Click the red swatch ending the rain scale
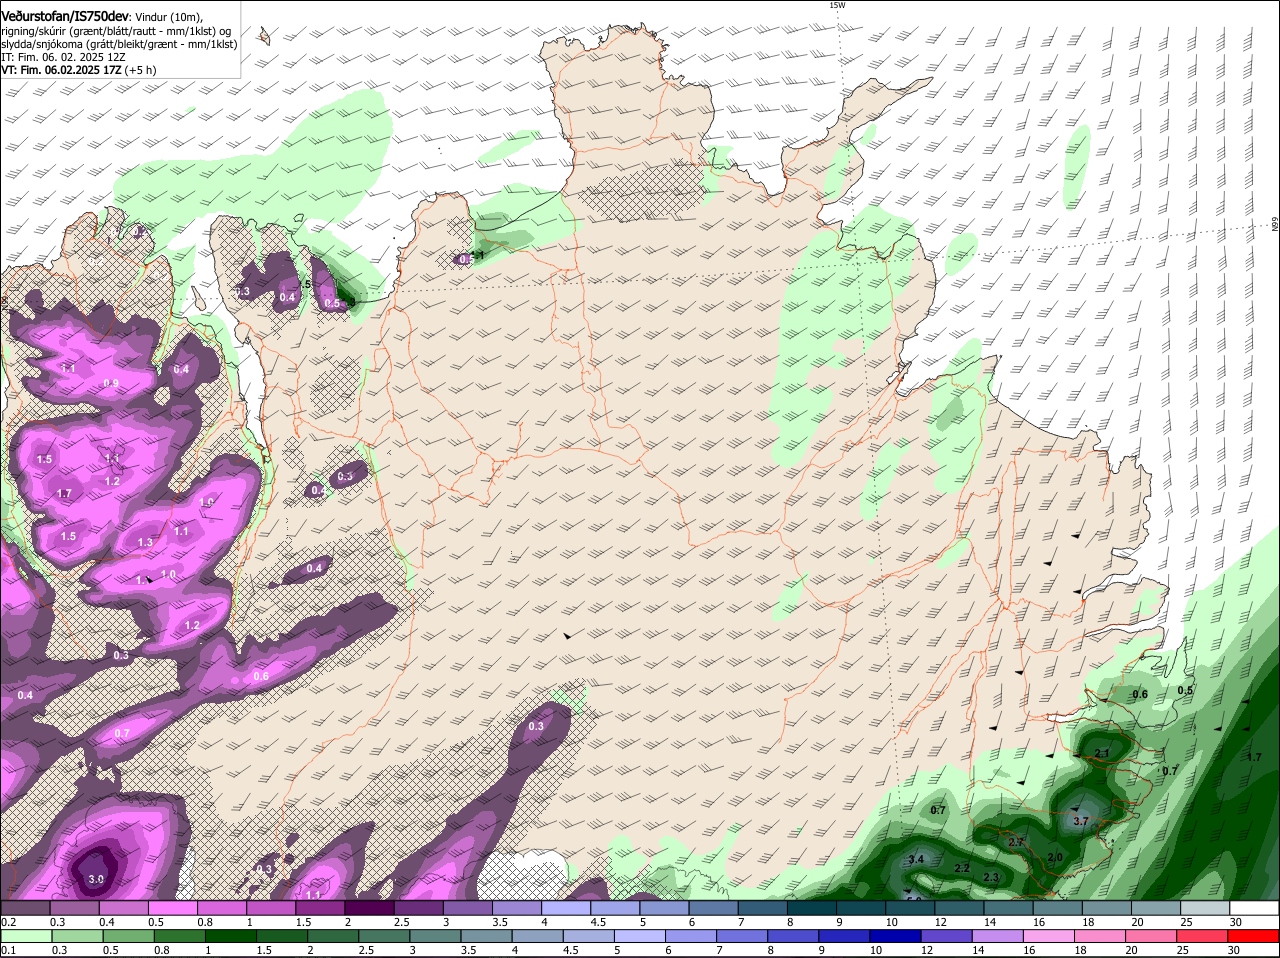The width and height of the screenshot is (1280, 958). (x=1254, y=936)
